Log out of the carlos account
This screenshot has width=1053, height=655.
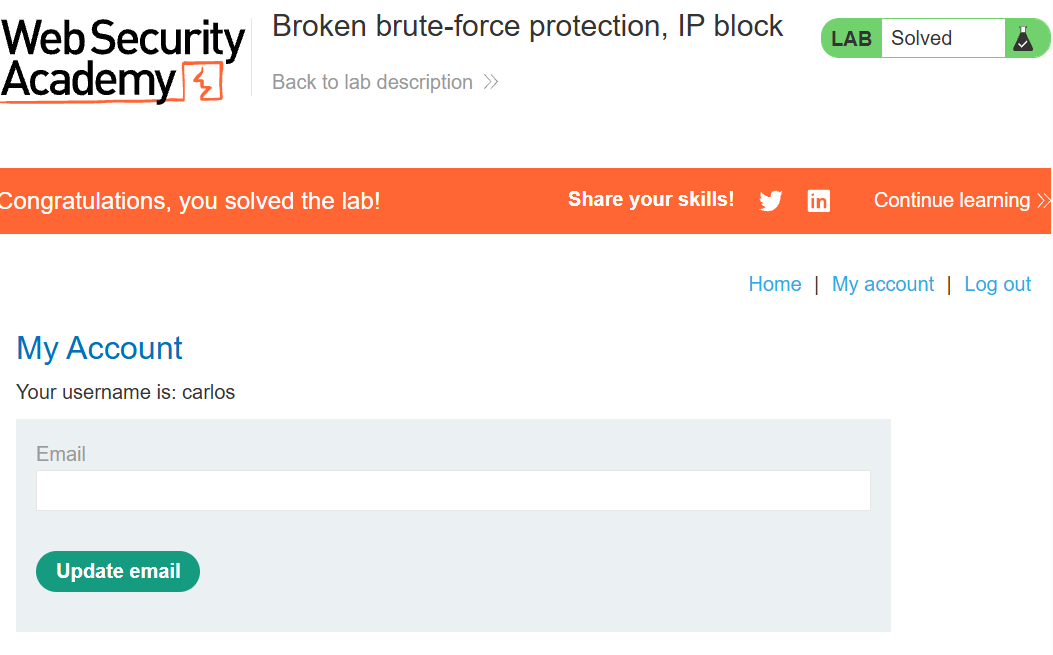pos(997,284)
